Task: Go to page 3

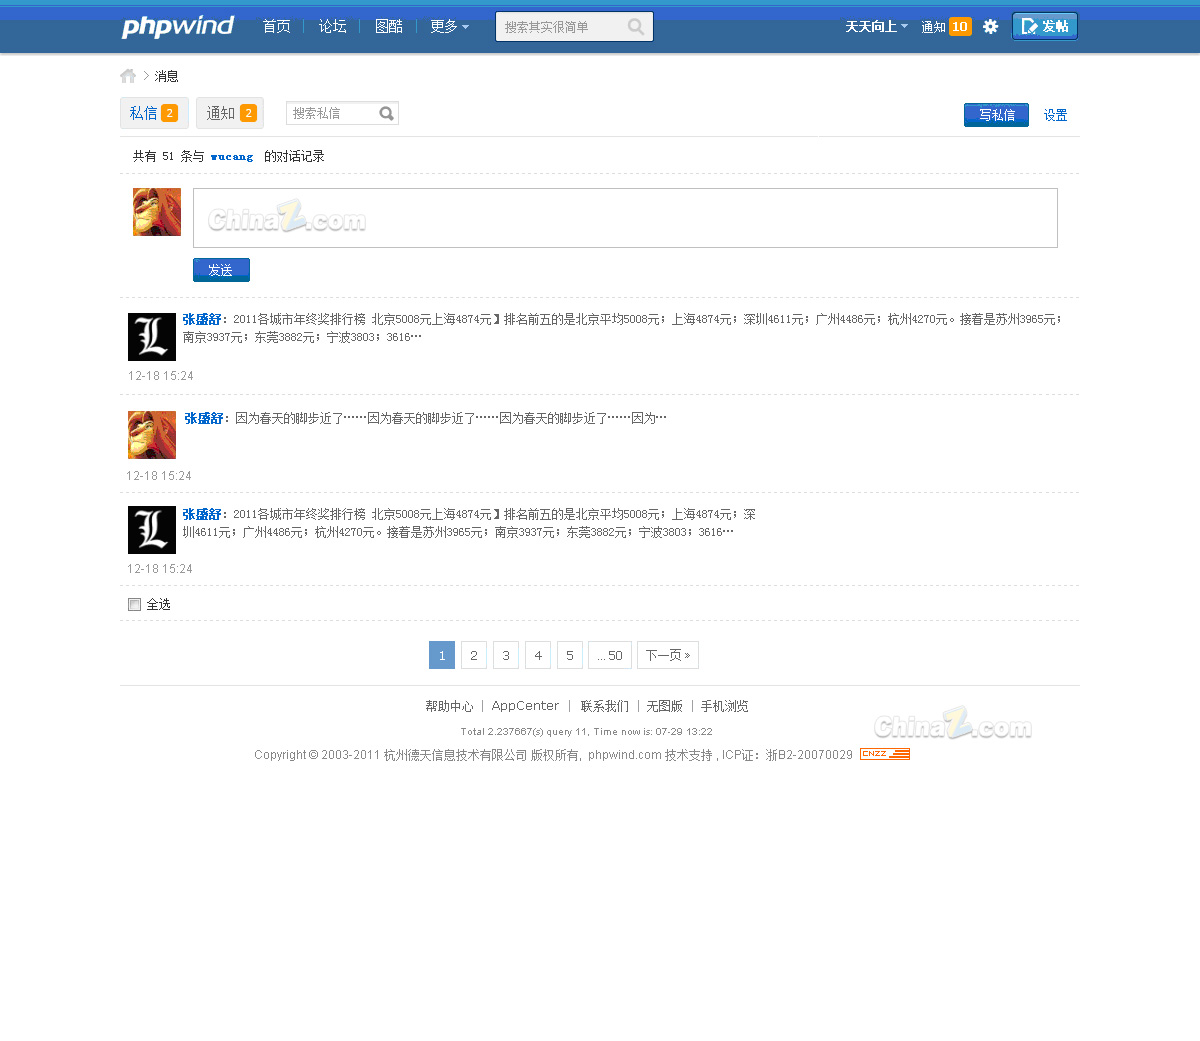Action: pos(506,655)
